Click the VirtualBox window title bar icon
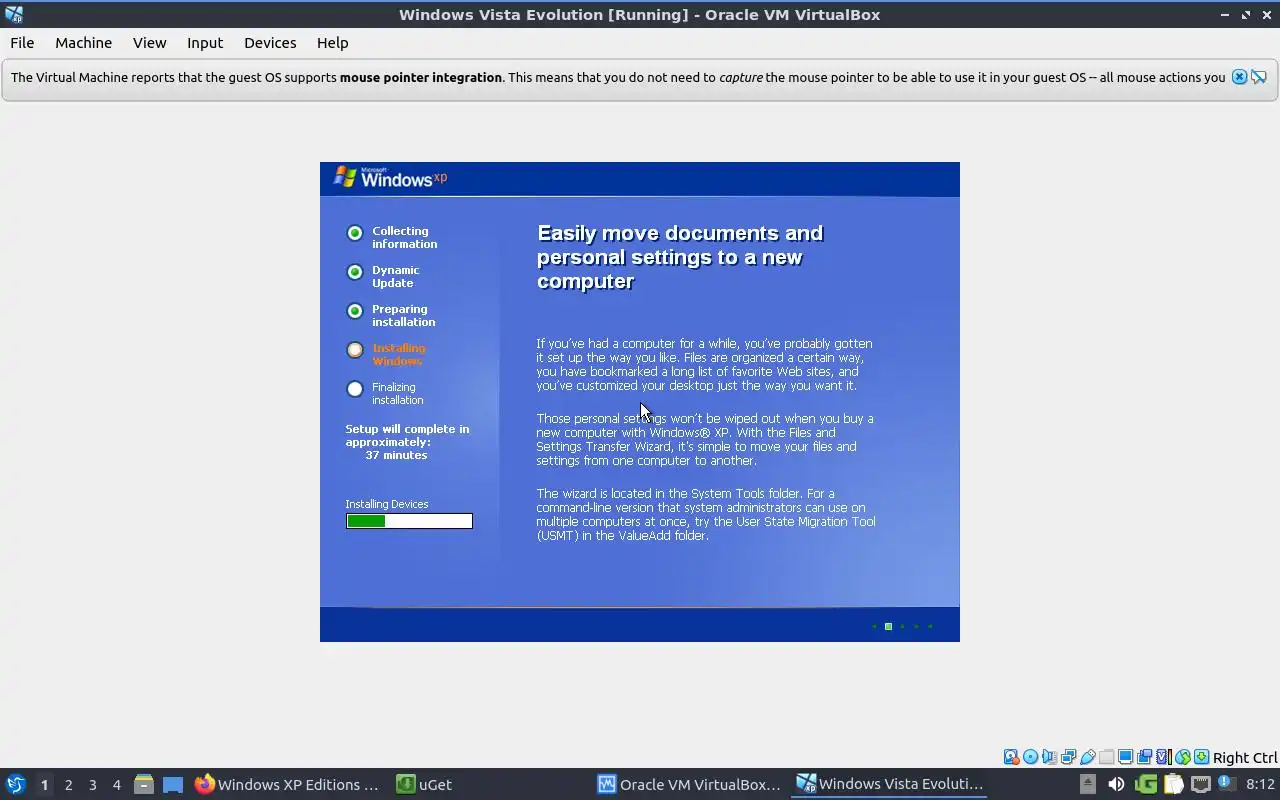Screen dimensions: 1280x800 (13, 14)
